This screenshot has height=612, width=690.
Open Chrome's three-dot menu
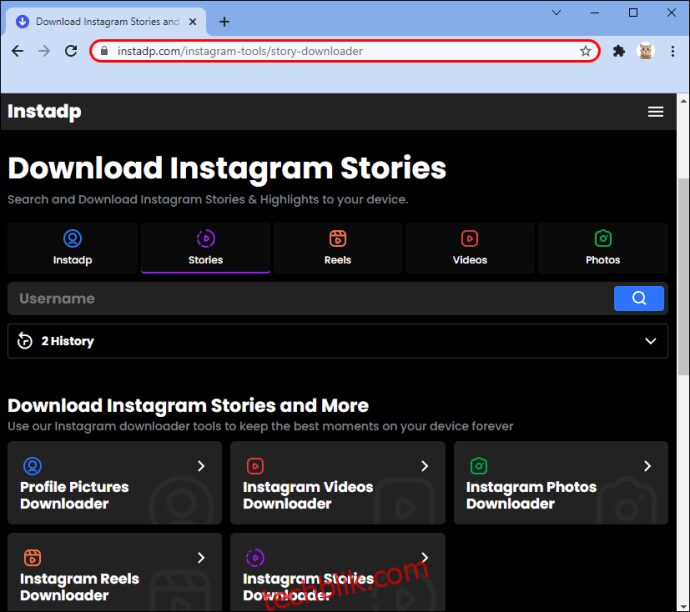[x=672, y=51]
